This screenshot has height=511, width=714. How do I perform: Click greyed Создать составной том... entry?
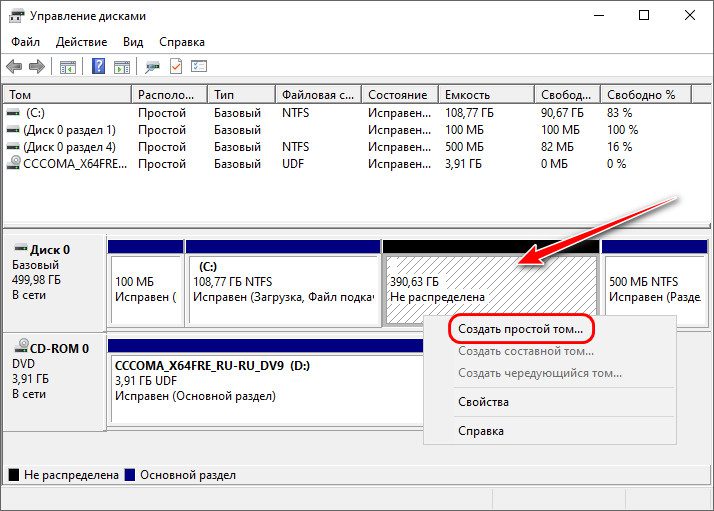[526, 351]
